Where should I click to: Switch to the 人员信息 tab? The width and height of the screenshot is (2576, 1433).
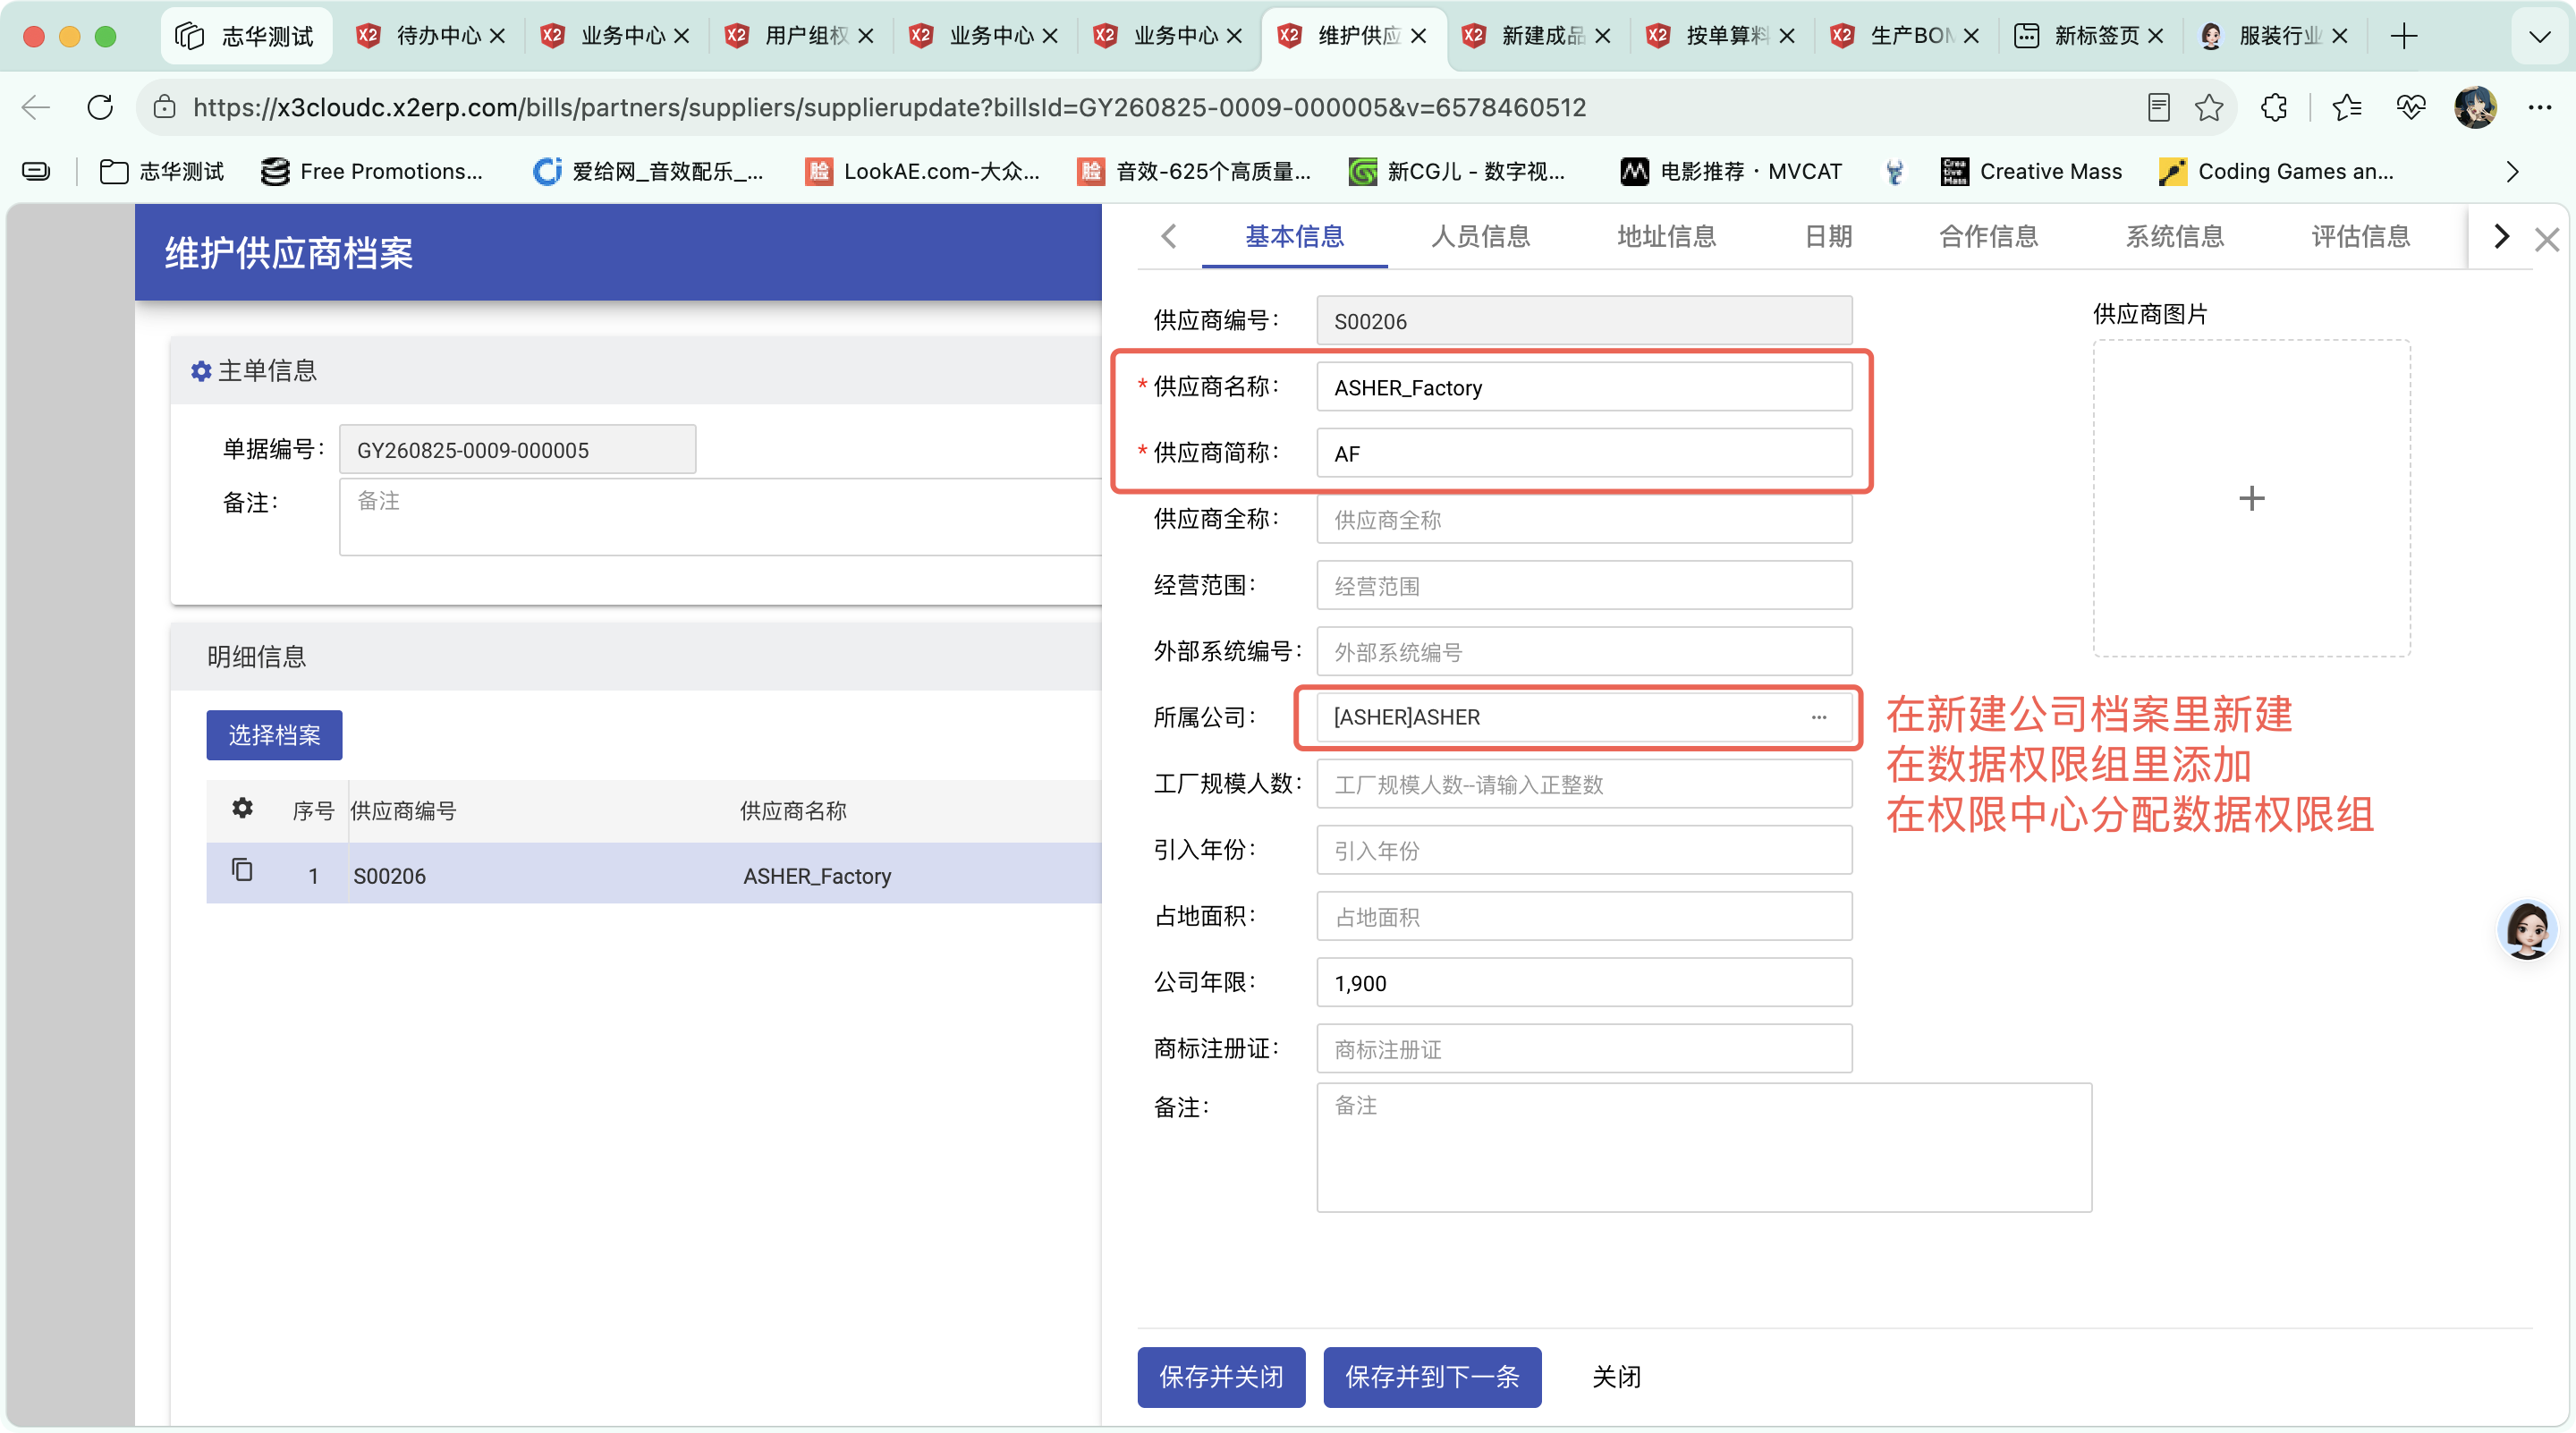coord(1479,237)
